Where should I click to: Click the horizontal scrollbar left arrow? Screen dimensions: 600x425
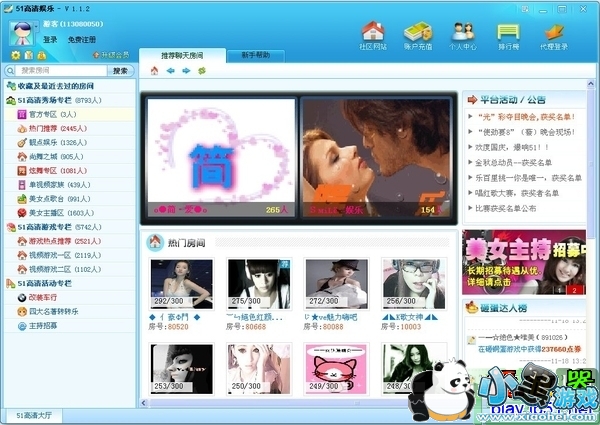[144, 403]
